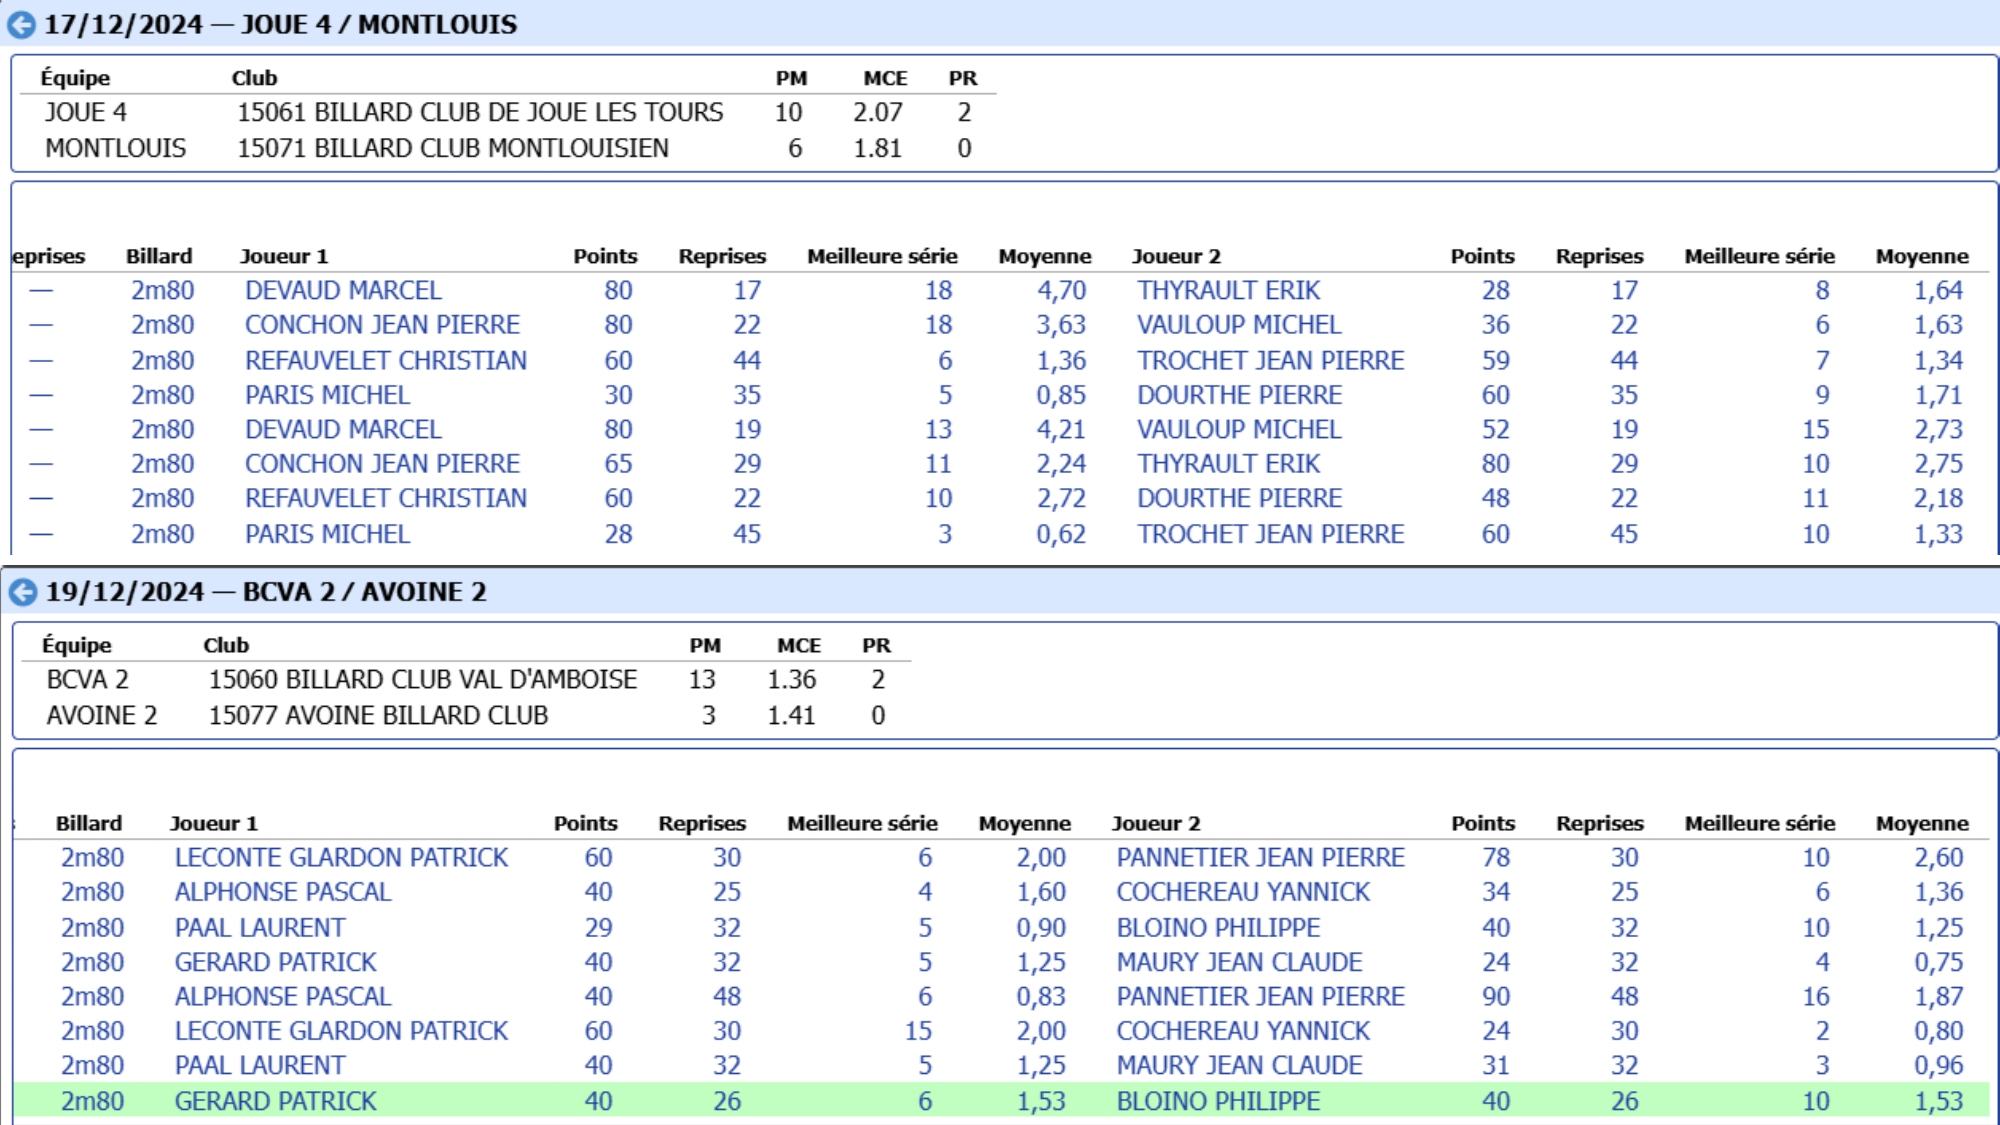This screenshot has height=1125, width=2000.
Task: Click CONCHON JEAN PIERRE scoring 80 points
Action: coord(383,325)
